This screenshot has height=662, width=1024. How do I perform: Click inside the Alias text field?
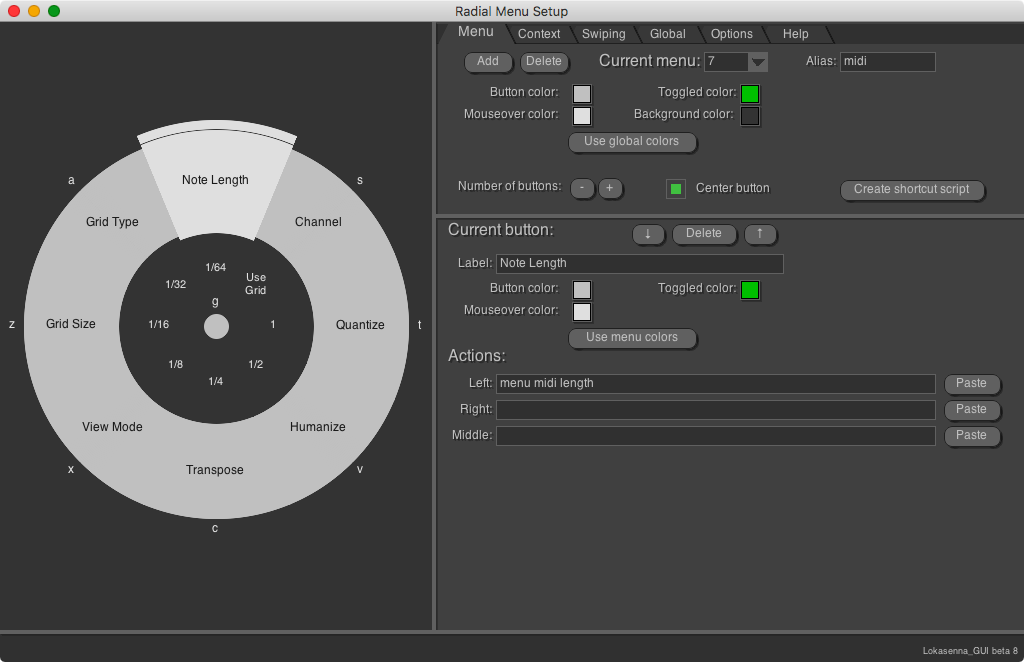tap(888, 61)
